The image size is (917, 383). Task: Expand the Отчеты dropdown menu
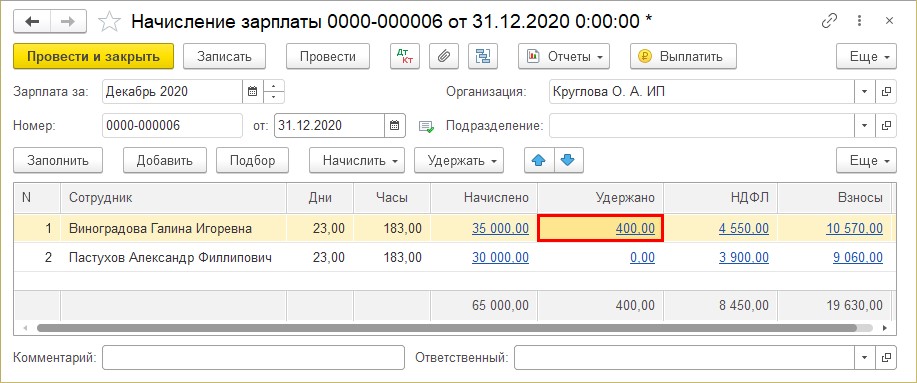point(564,57)
